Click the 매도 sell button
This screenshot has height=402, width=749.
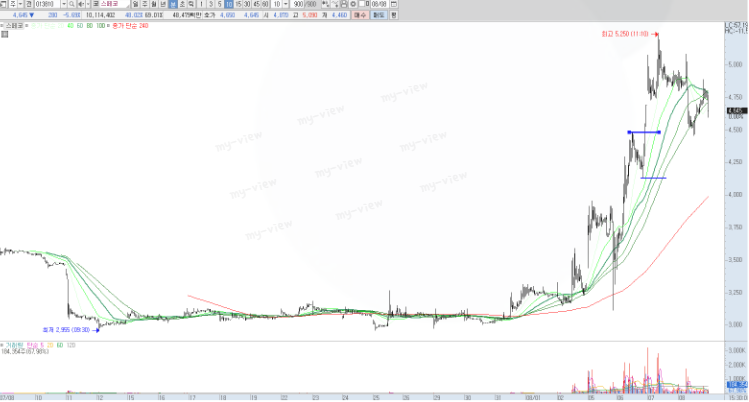point(379,15)
